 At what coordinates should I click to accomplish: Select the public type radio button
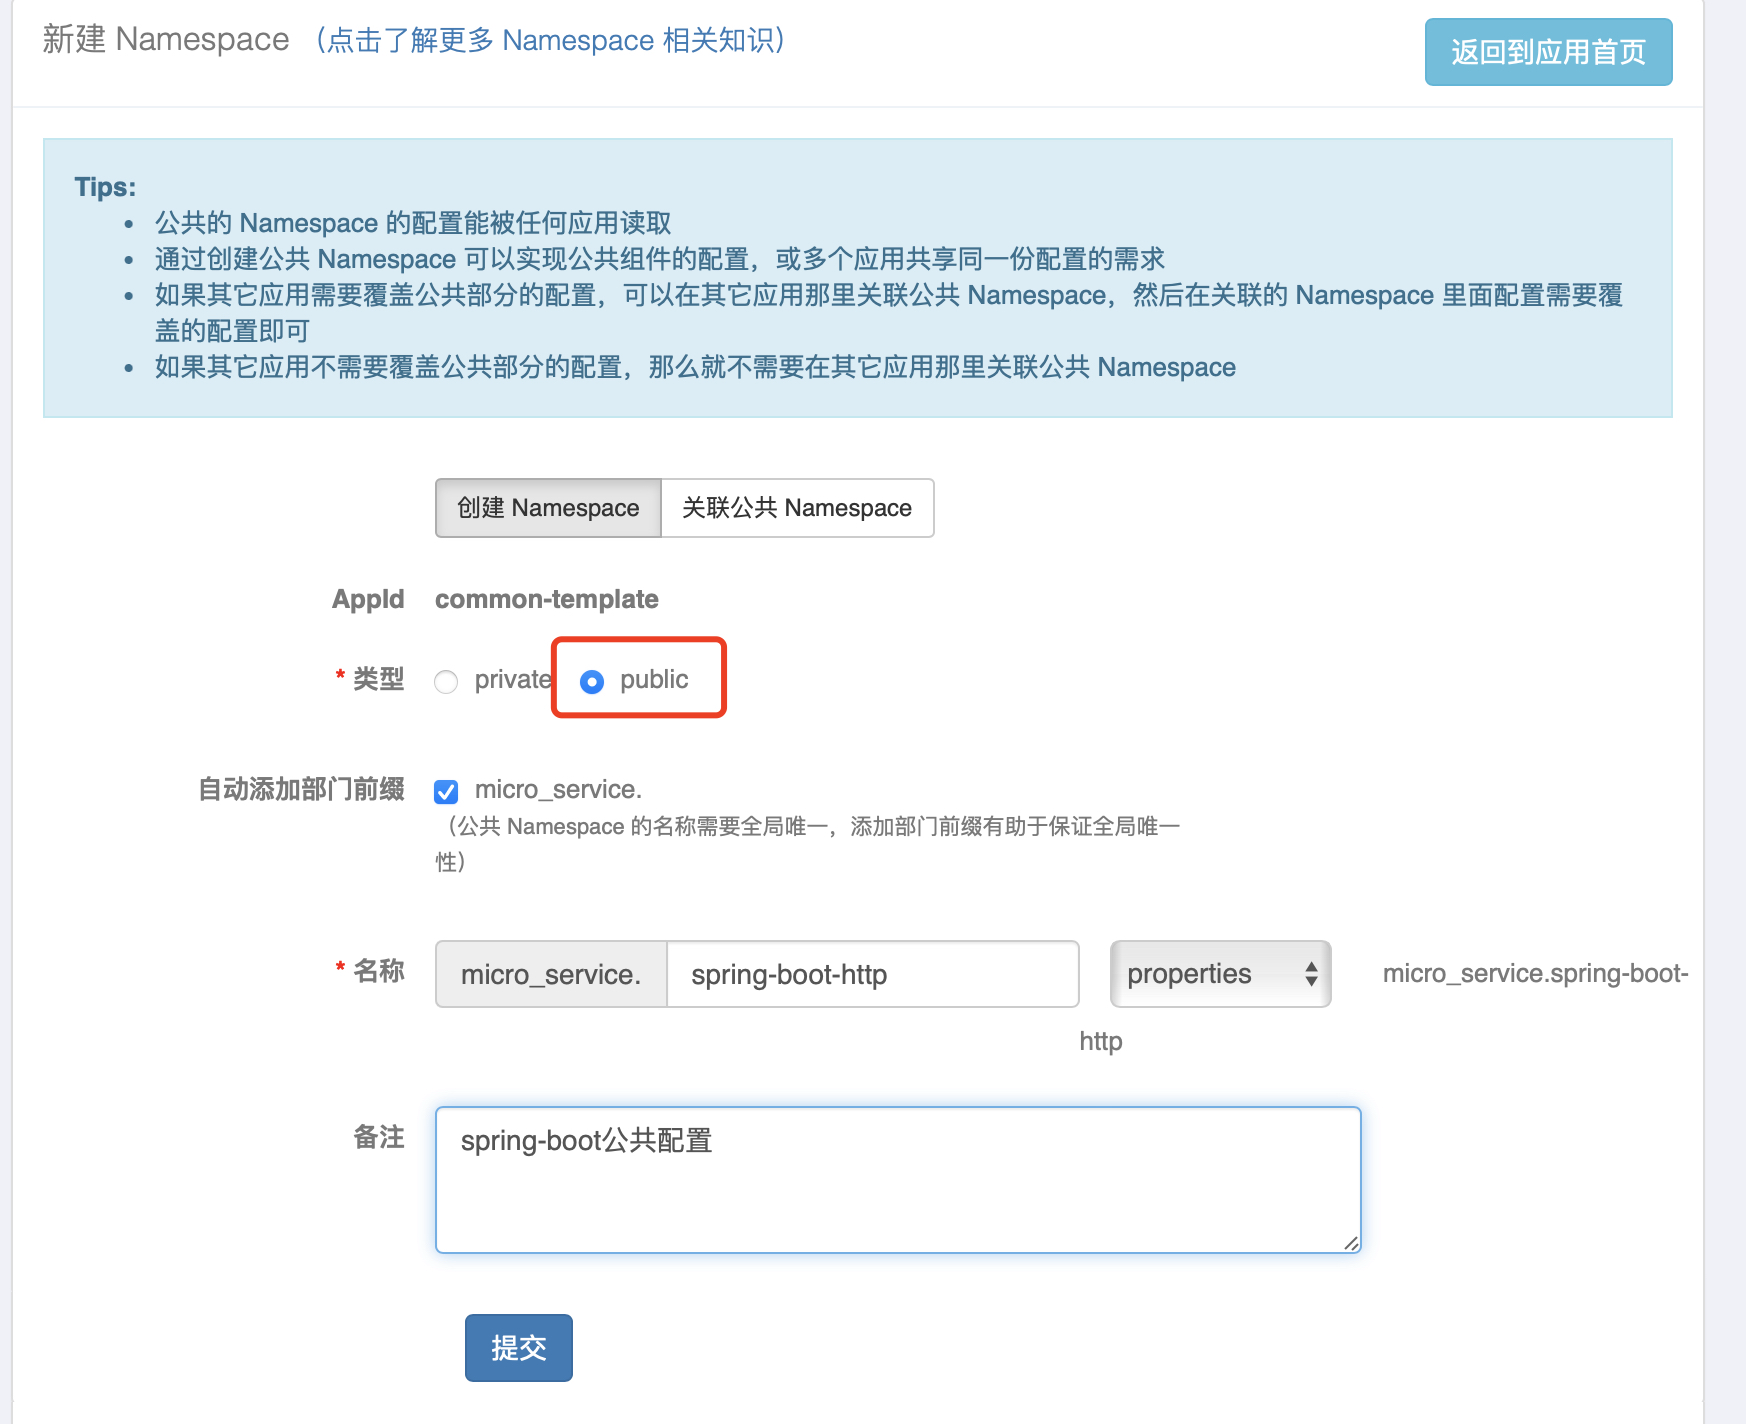(x=592, y=682)
